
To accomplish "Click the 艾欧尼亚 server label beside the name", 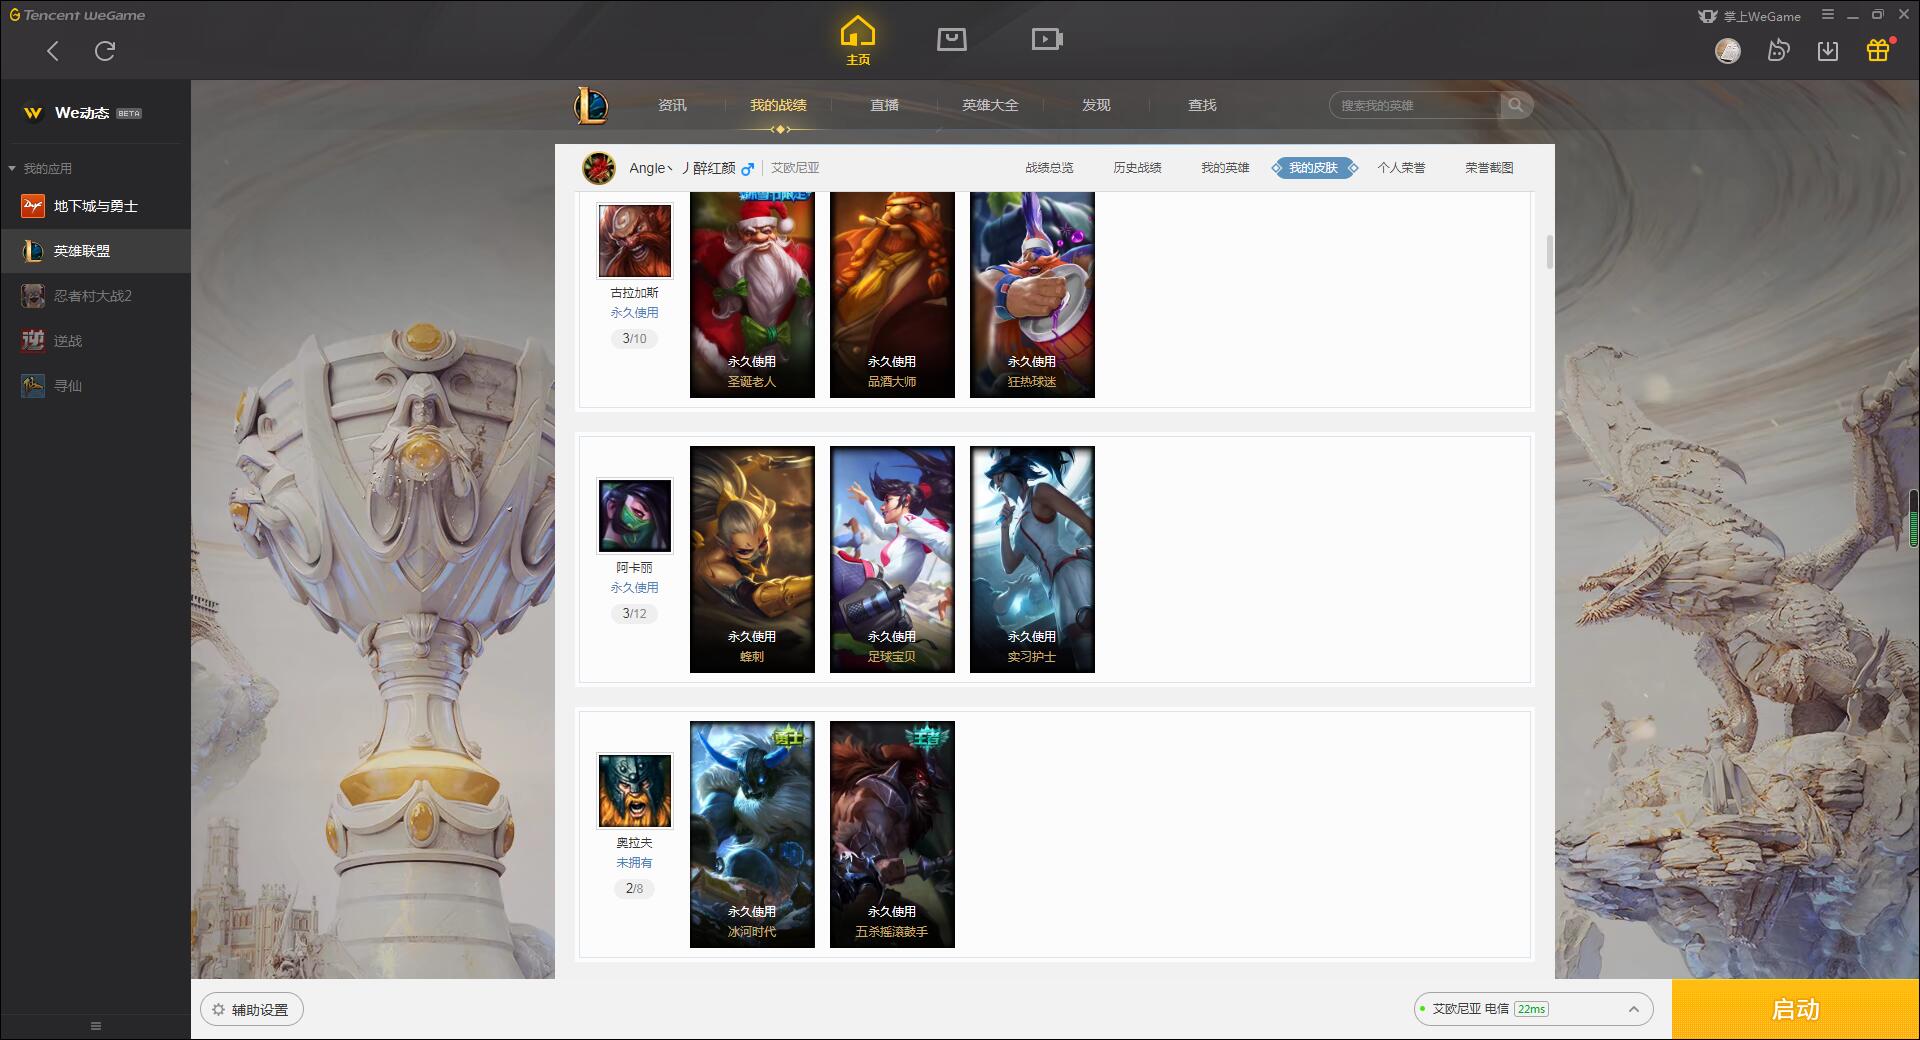I will pos(795,168).
